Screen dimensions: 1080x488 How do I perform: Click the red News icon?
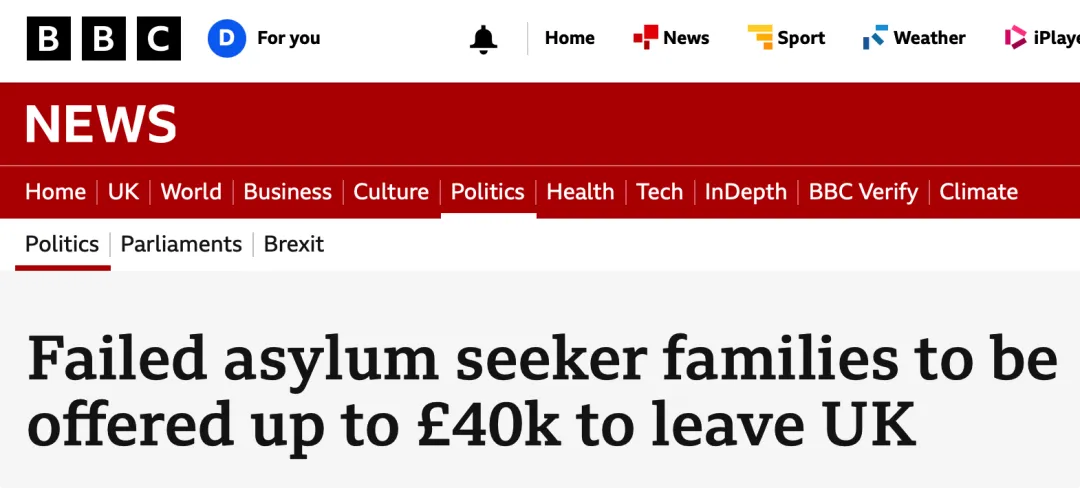[645, 38]
